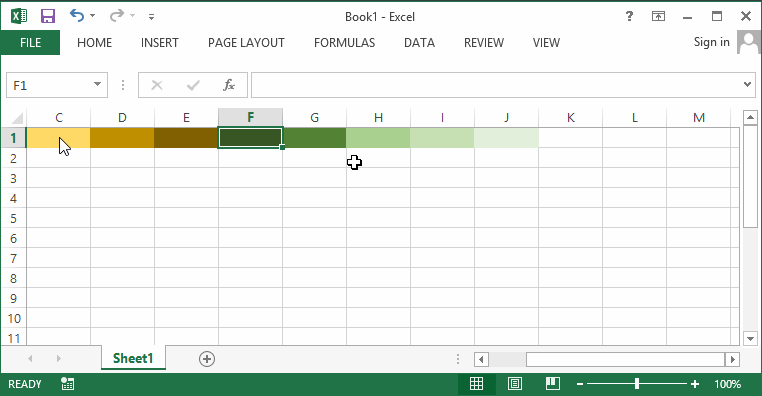Cancel formula entry with the X icon
This screenshot has height=396, width=762.
[x=156, y=86]
